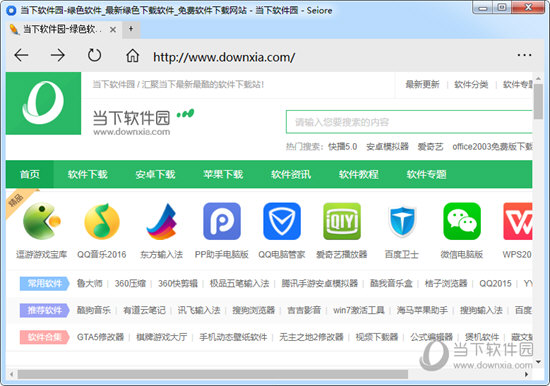Viewport: 550px width, 386px height.
Task: Open the GTA5修改器 link
Action: (100, 337)
